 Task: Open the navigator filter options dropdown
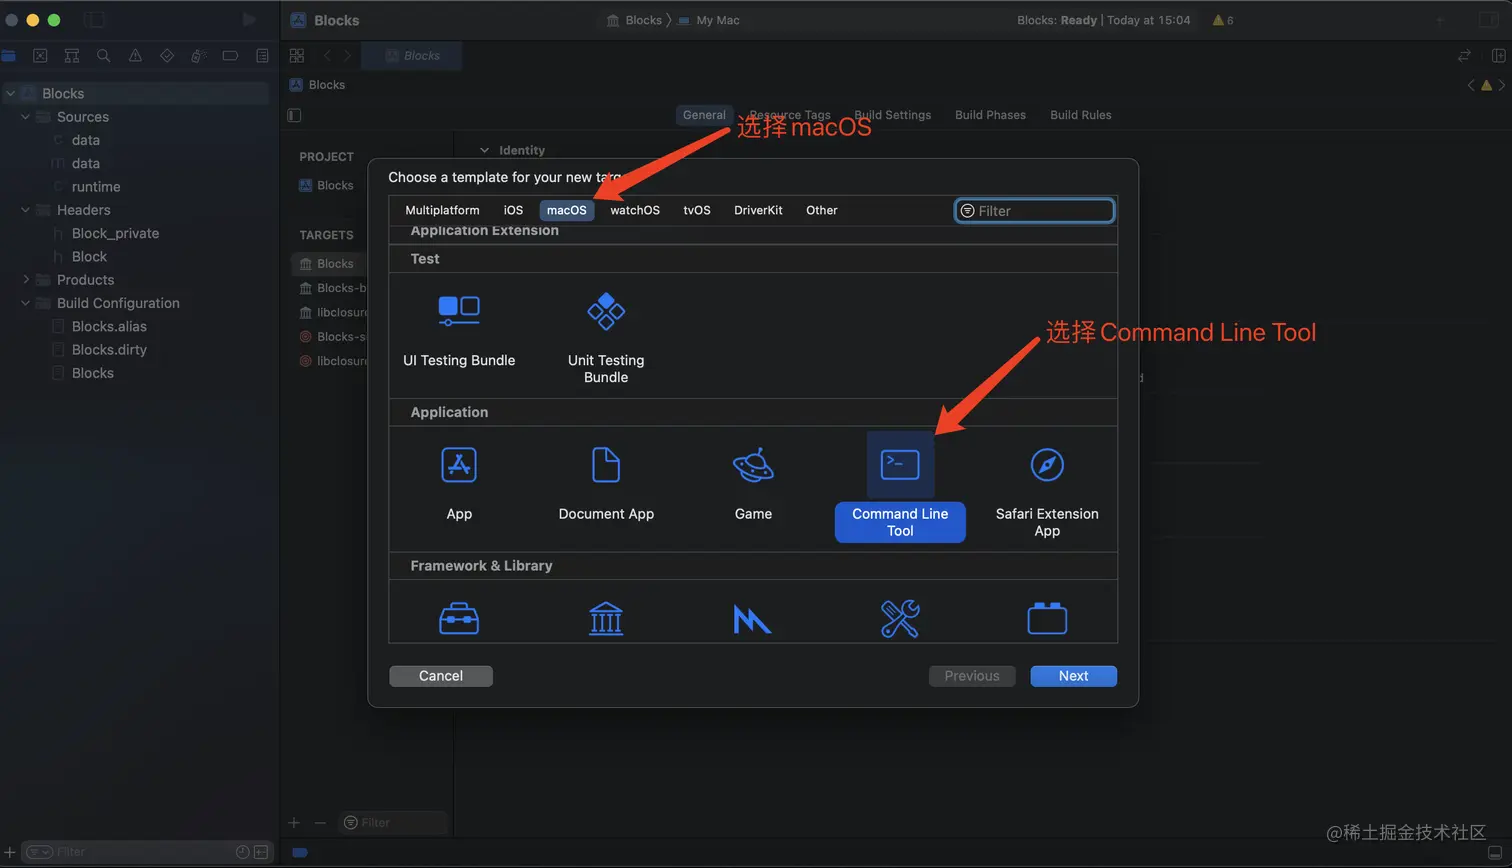click(x=39, y=852)
